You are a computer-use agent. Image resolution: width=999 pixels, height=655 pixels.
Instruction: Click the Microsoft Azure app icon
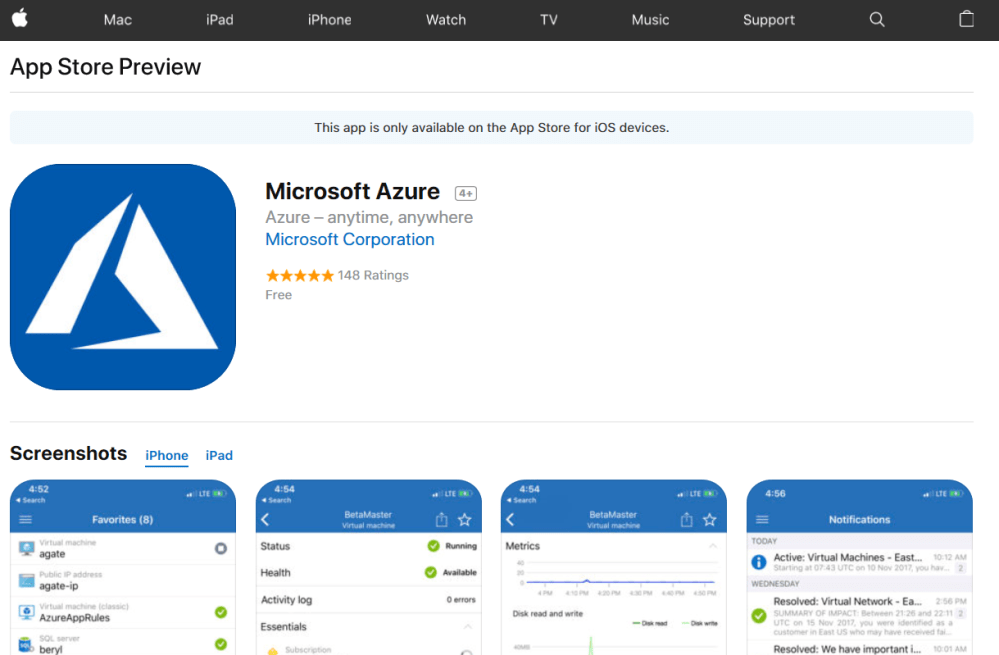coord(123,277)
